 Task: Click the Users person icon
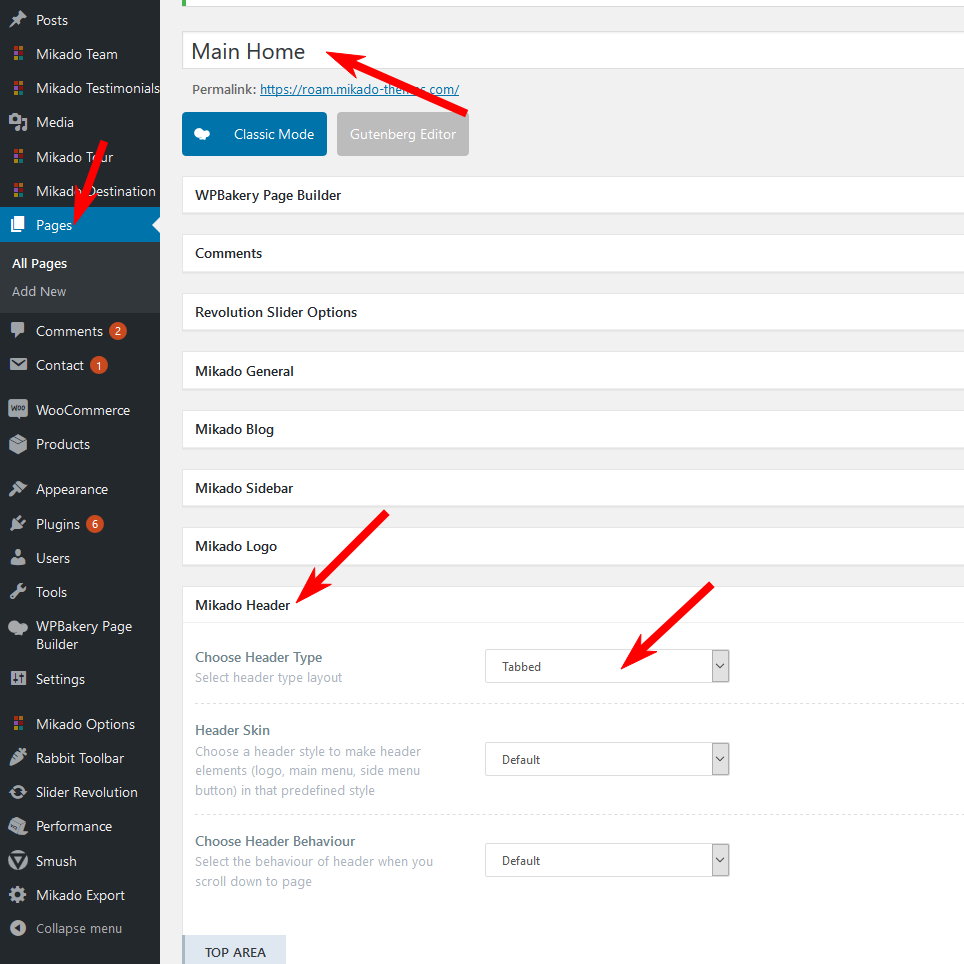point(18,558)
